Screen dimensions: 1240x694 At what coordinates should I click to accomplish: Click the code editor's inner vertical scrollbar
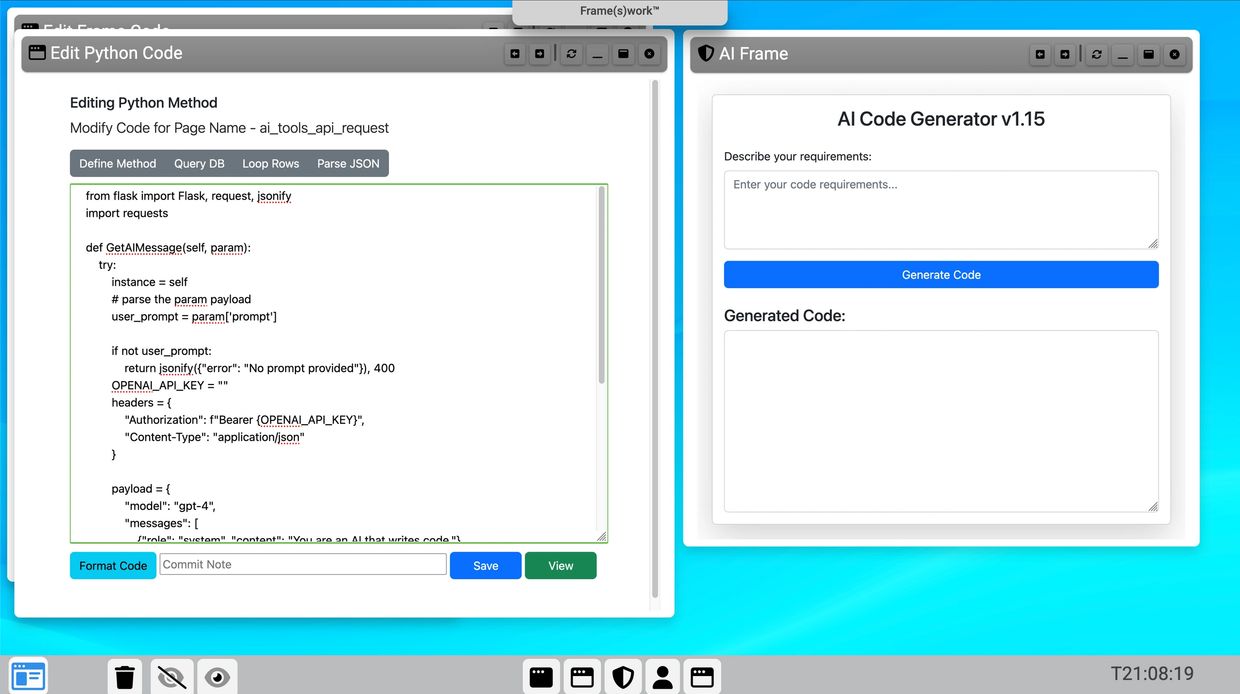coord(601,286)
